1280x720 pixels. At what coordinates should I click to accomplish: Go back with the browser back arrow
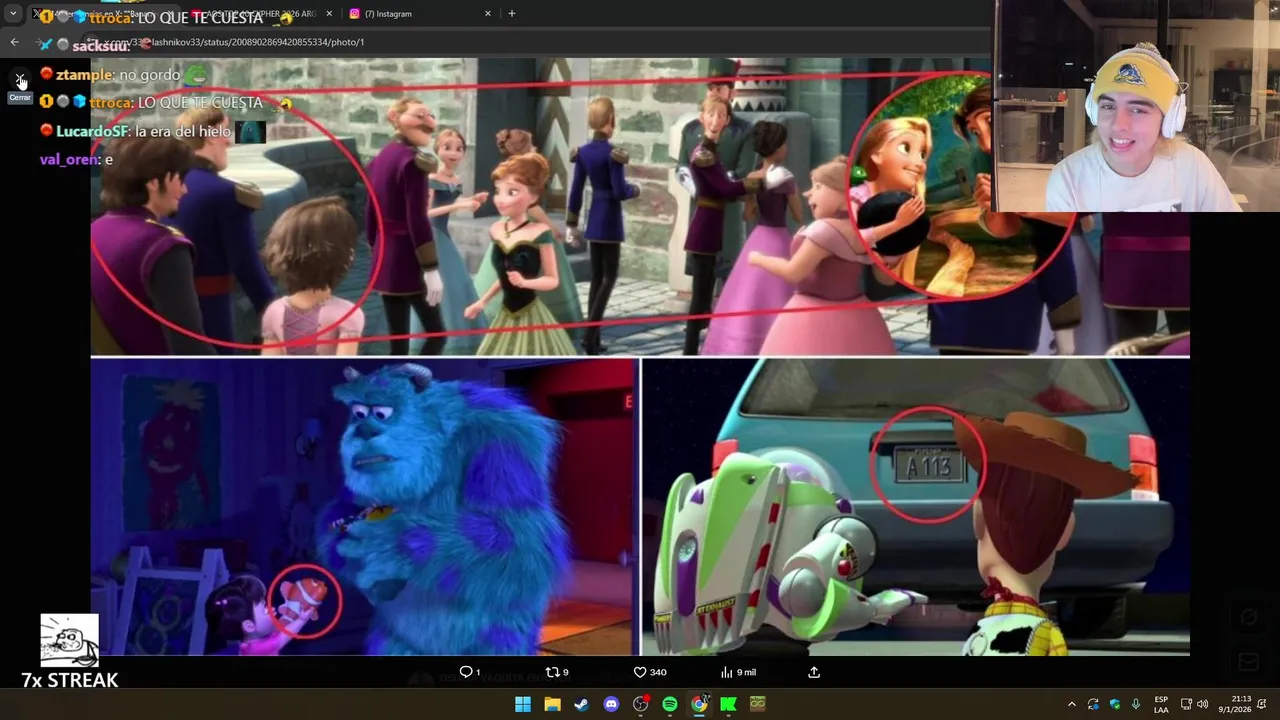click(x=14, y=42)
